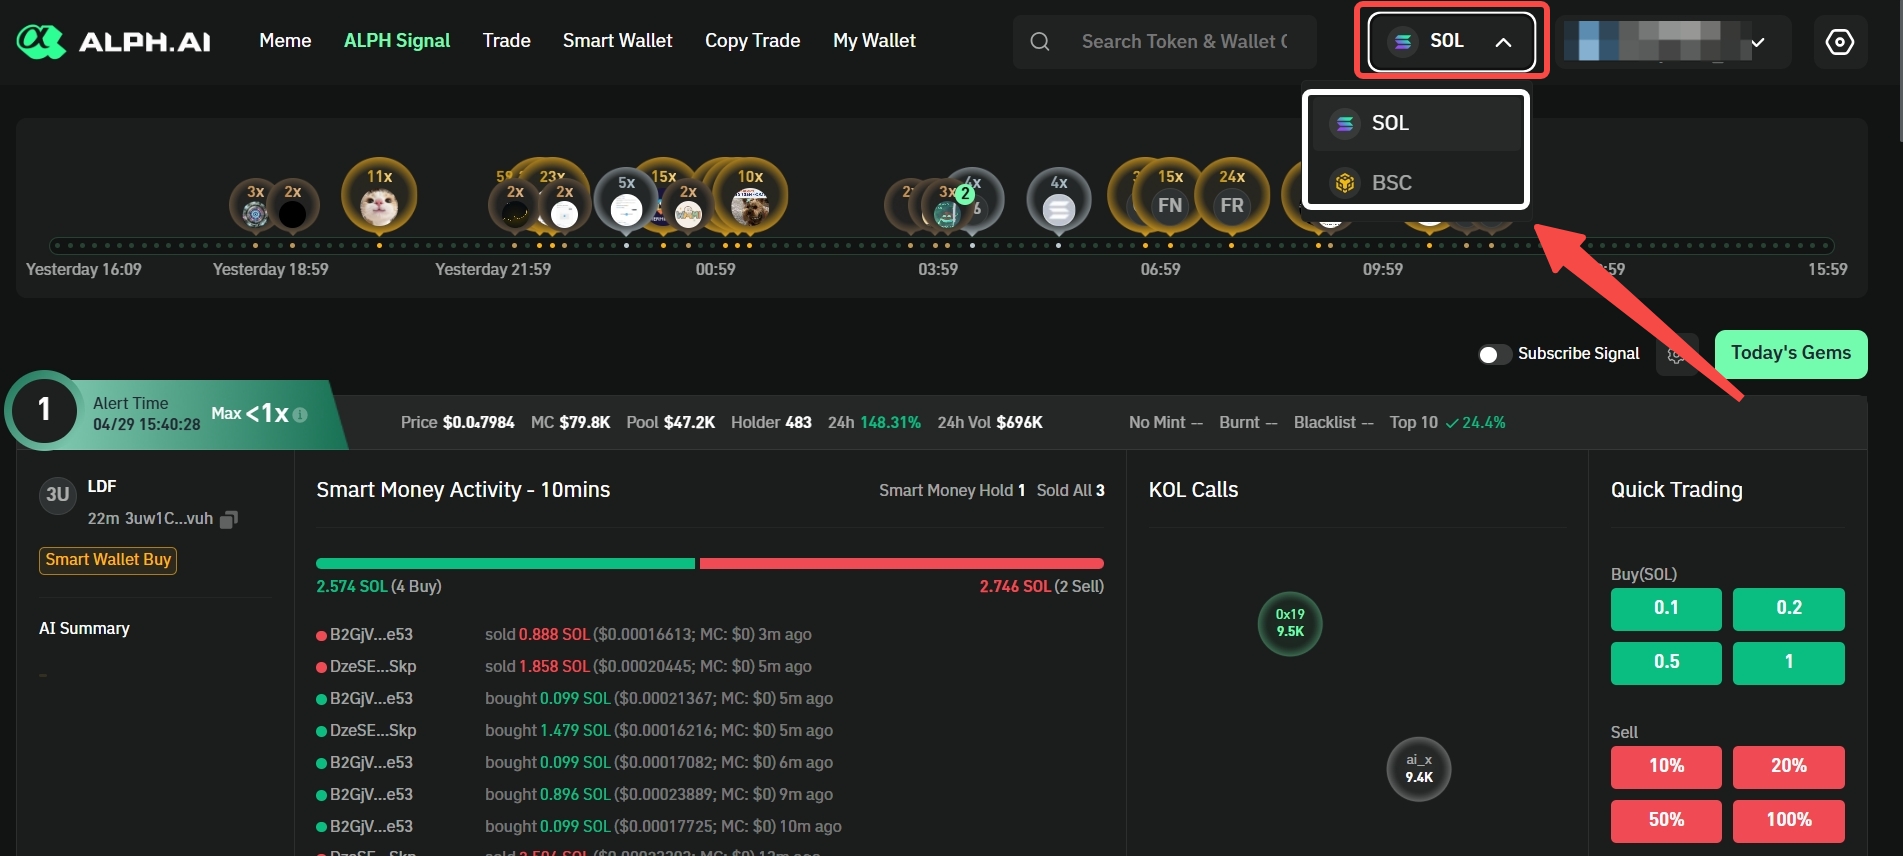Click the 22m 3uw1C...vuh address text
Image resolution: width=1903 pixels, height=856 pixels.
[150, 519]
